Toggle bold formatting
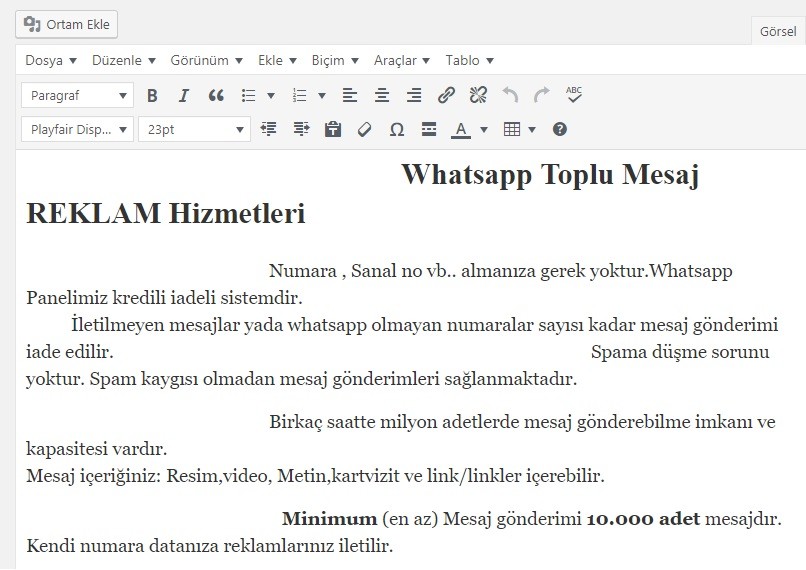The image size is (806, 570). 152,95
